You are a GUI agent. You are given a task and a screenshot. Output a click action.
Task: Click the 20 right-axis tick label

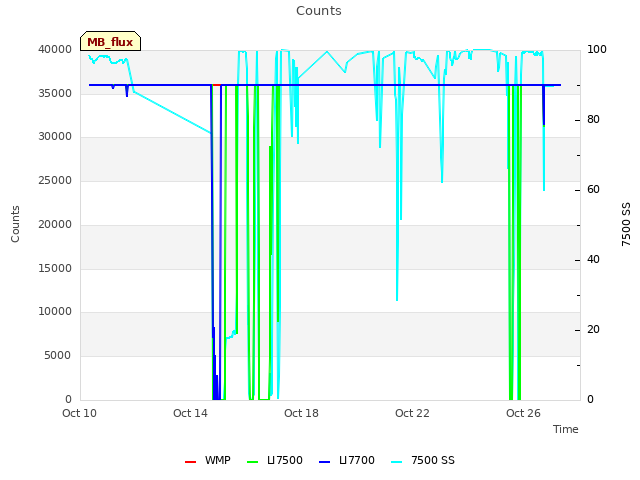pyautogui.click(x=593, y=329)
